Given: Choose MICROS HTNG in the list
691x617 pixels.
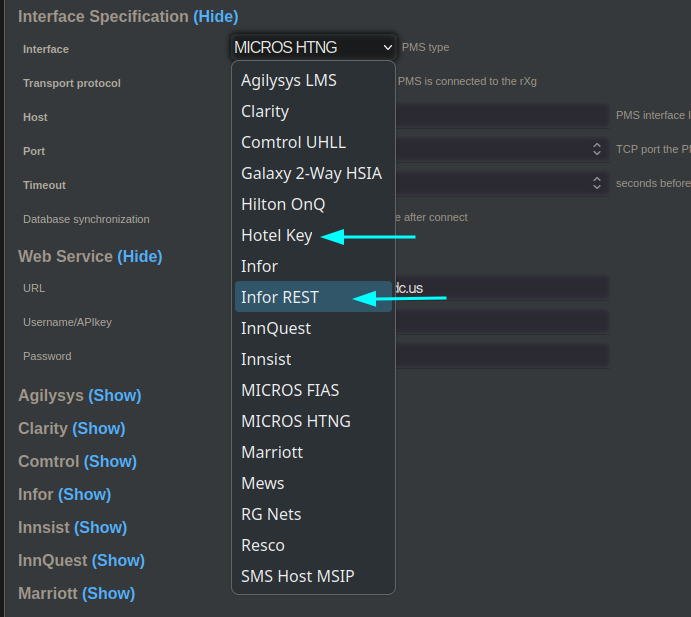Looking at the screenshot, I should (x=313, y=421).
